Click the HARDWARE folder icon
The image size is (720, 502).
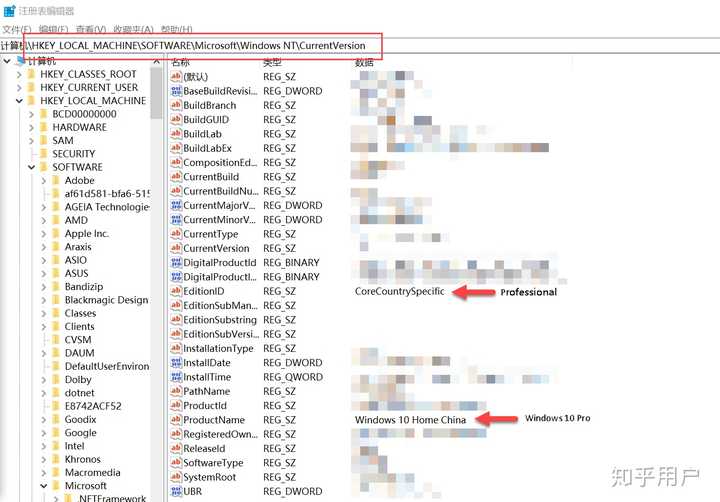click(x=44, y=127)
